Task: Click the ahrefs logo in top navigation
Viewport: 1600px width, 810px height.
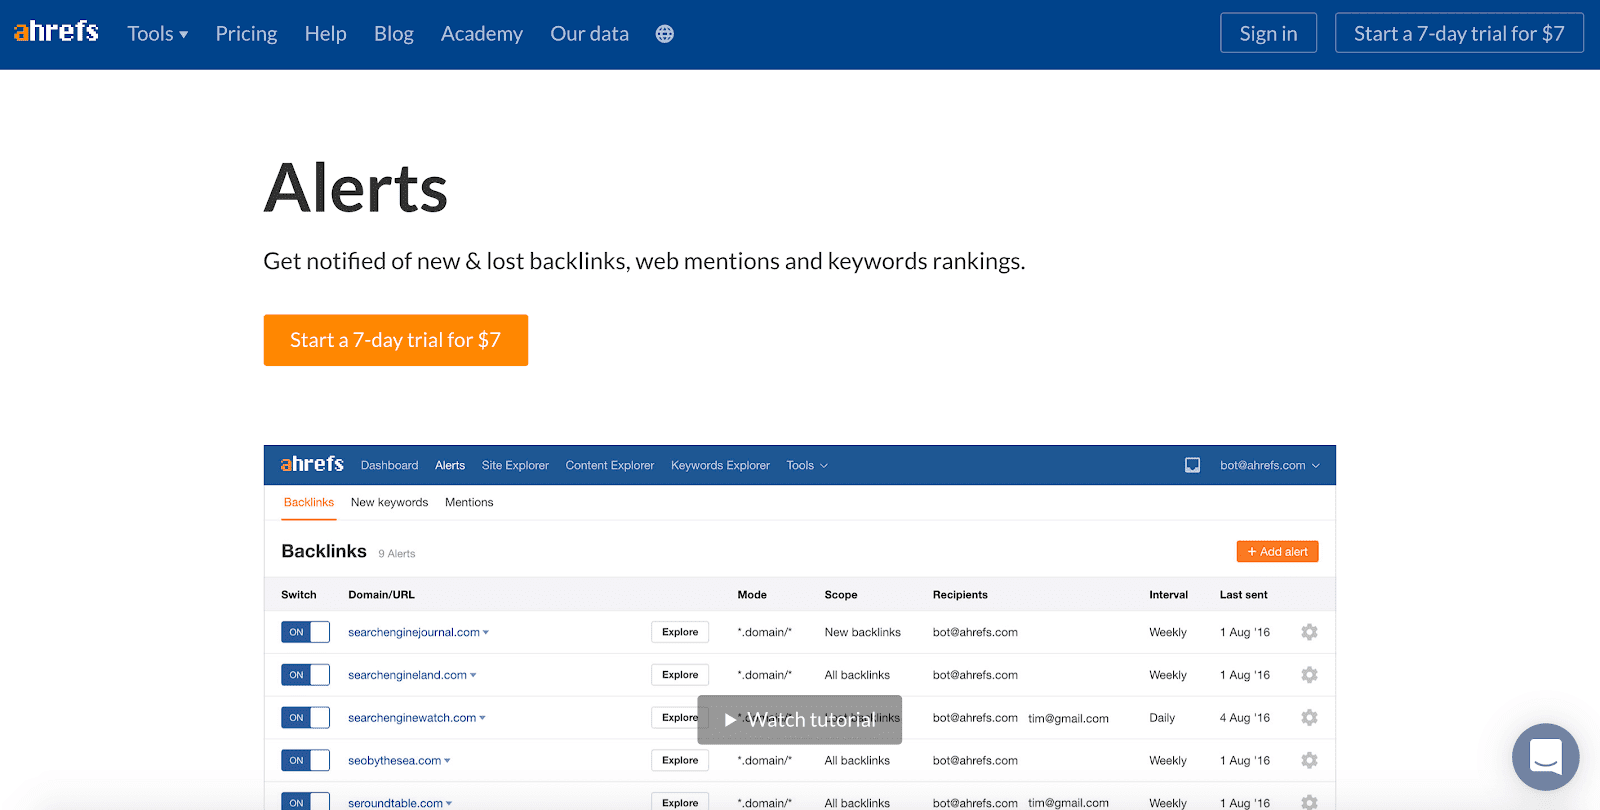Action: (x=56, y=32)
